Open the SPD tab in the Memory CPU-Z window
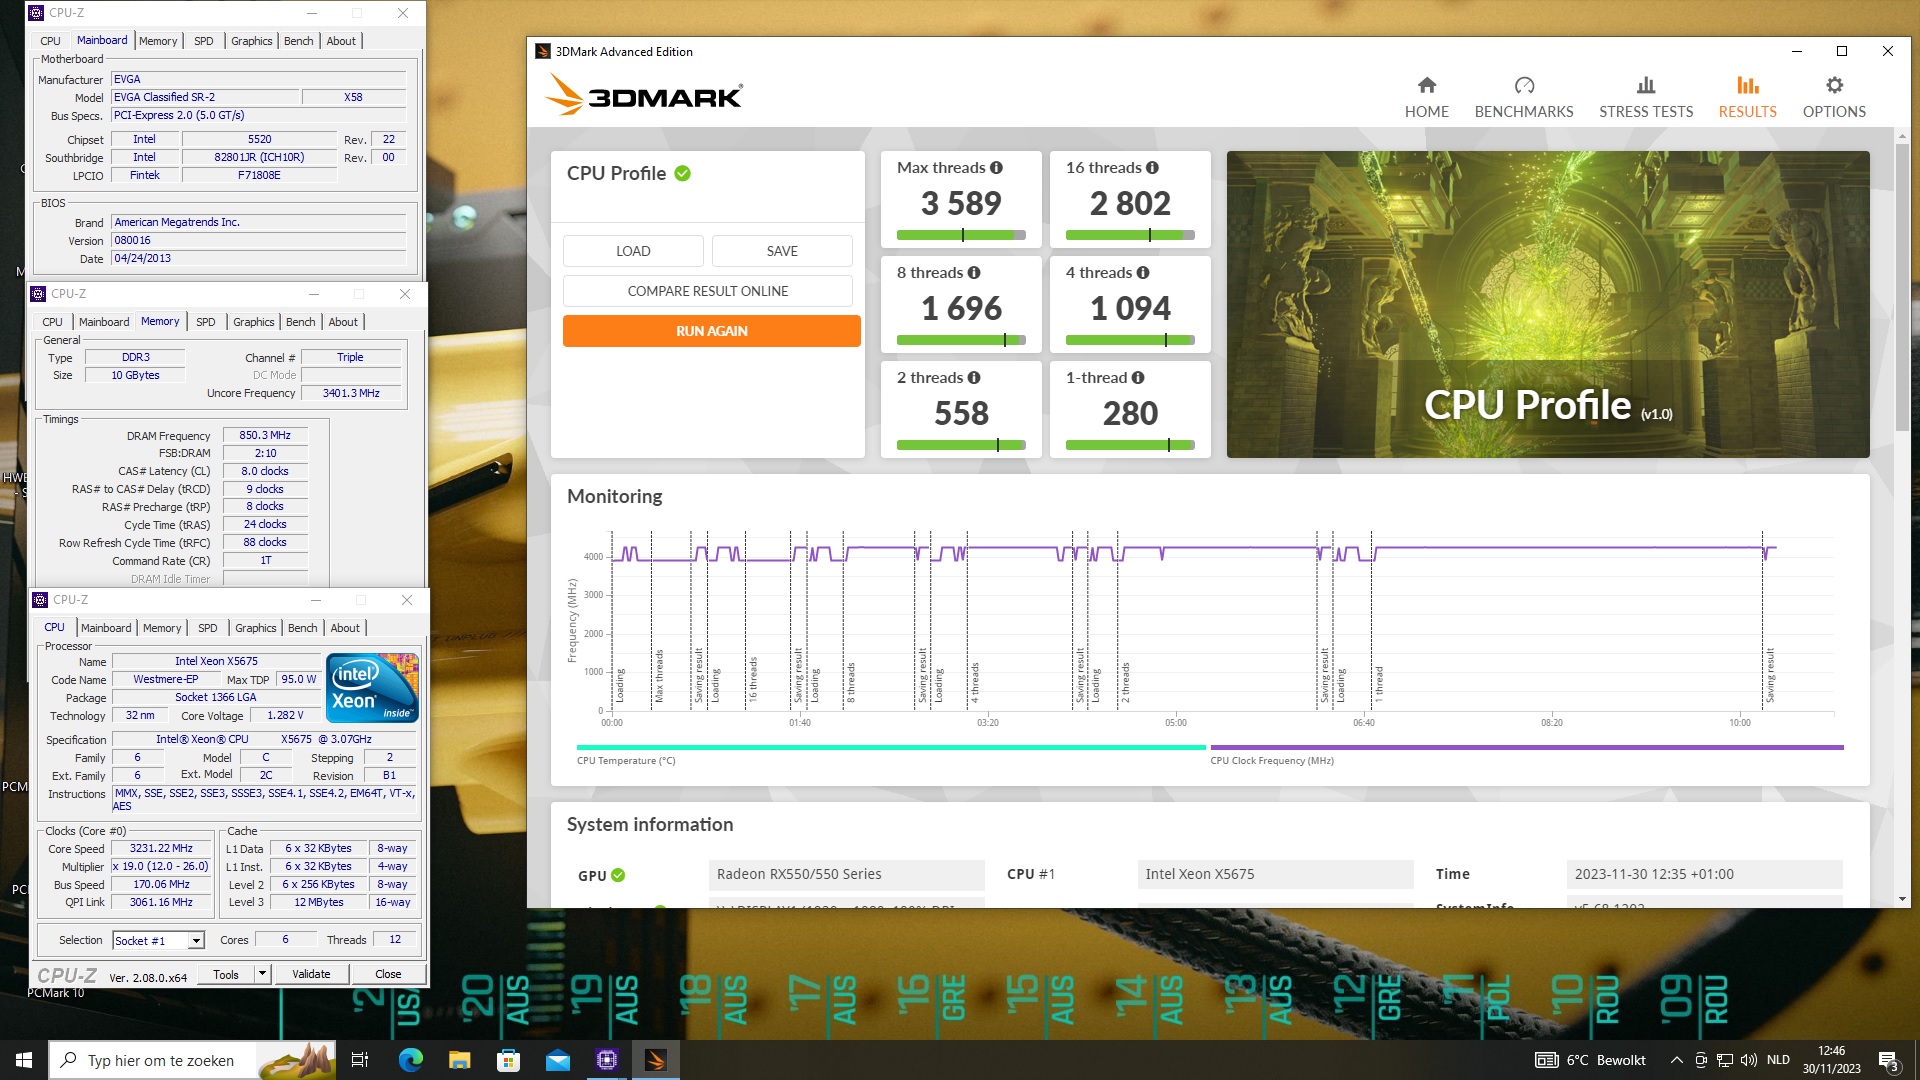This screenshot has height=1080, width=1920. (205, 322)
